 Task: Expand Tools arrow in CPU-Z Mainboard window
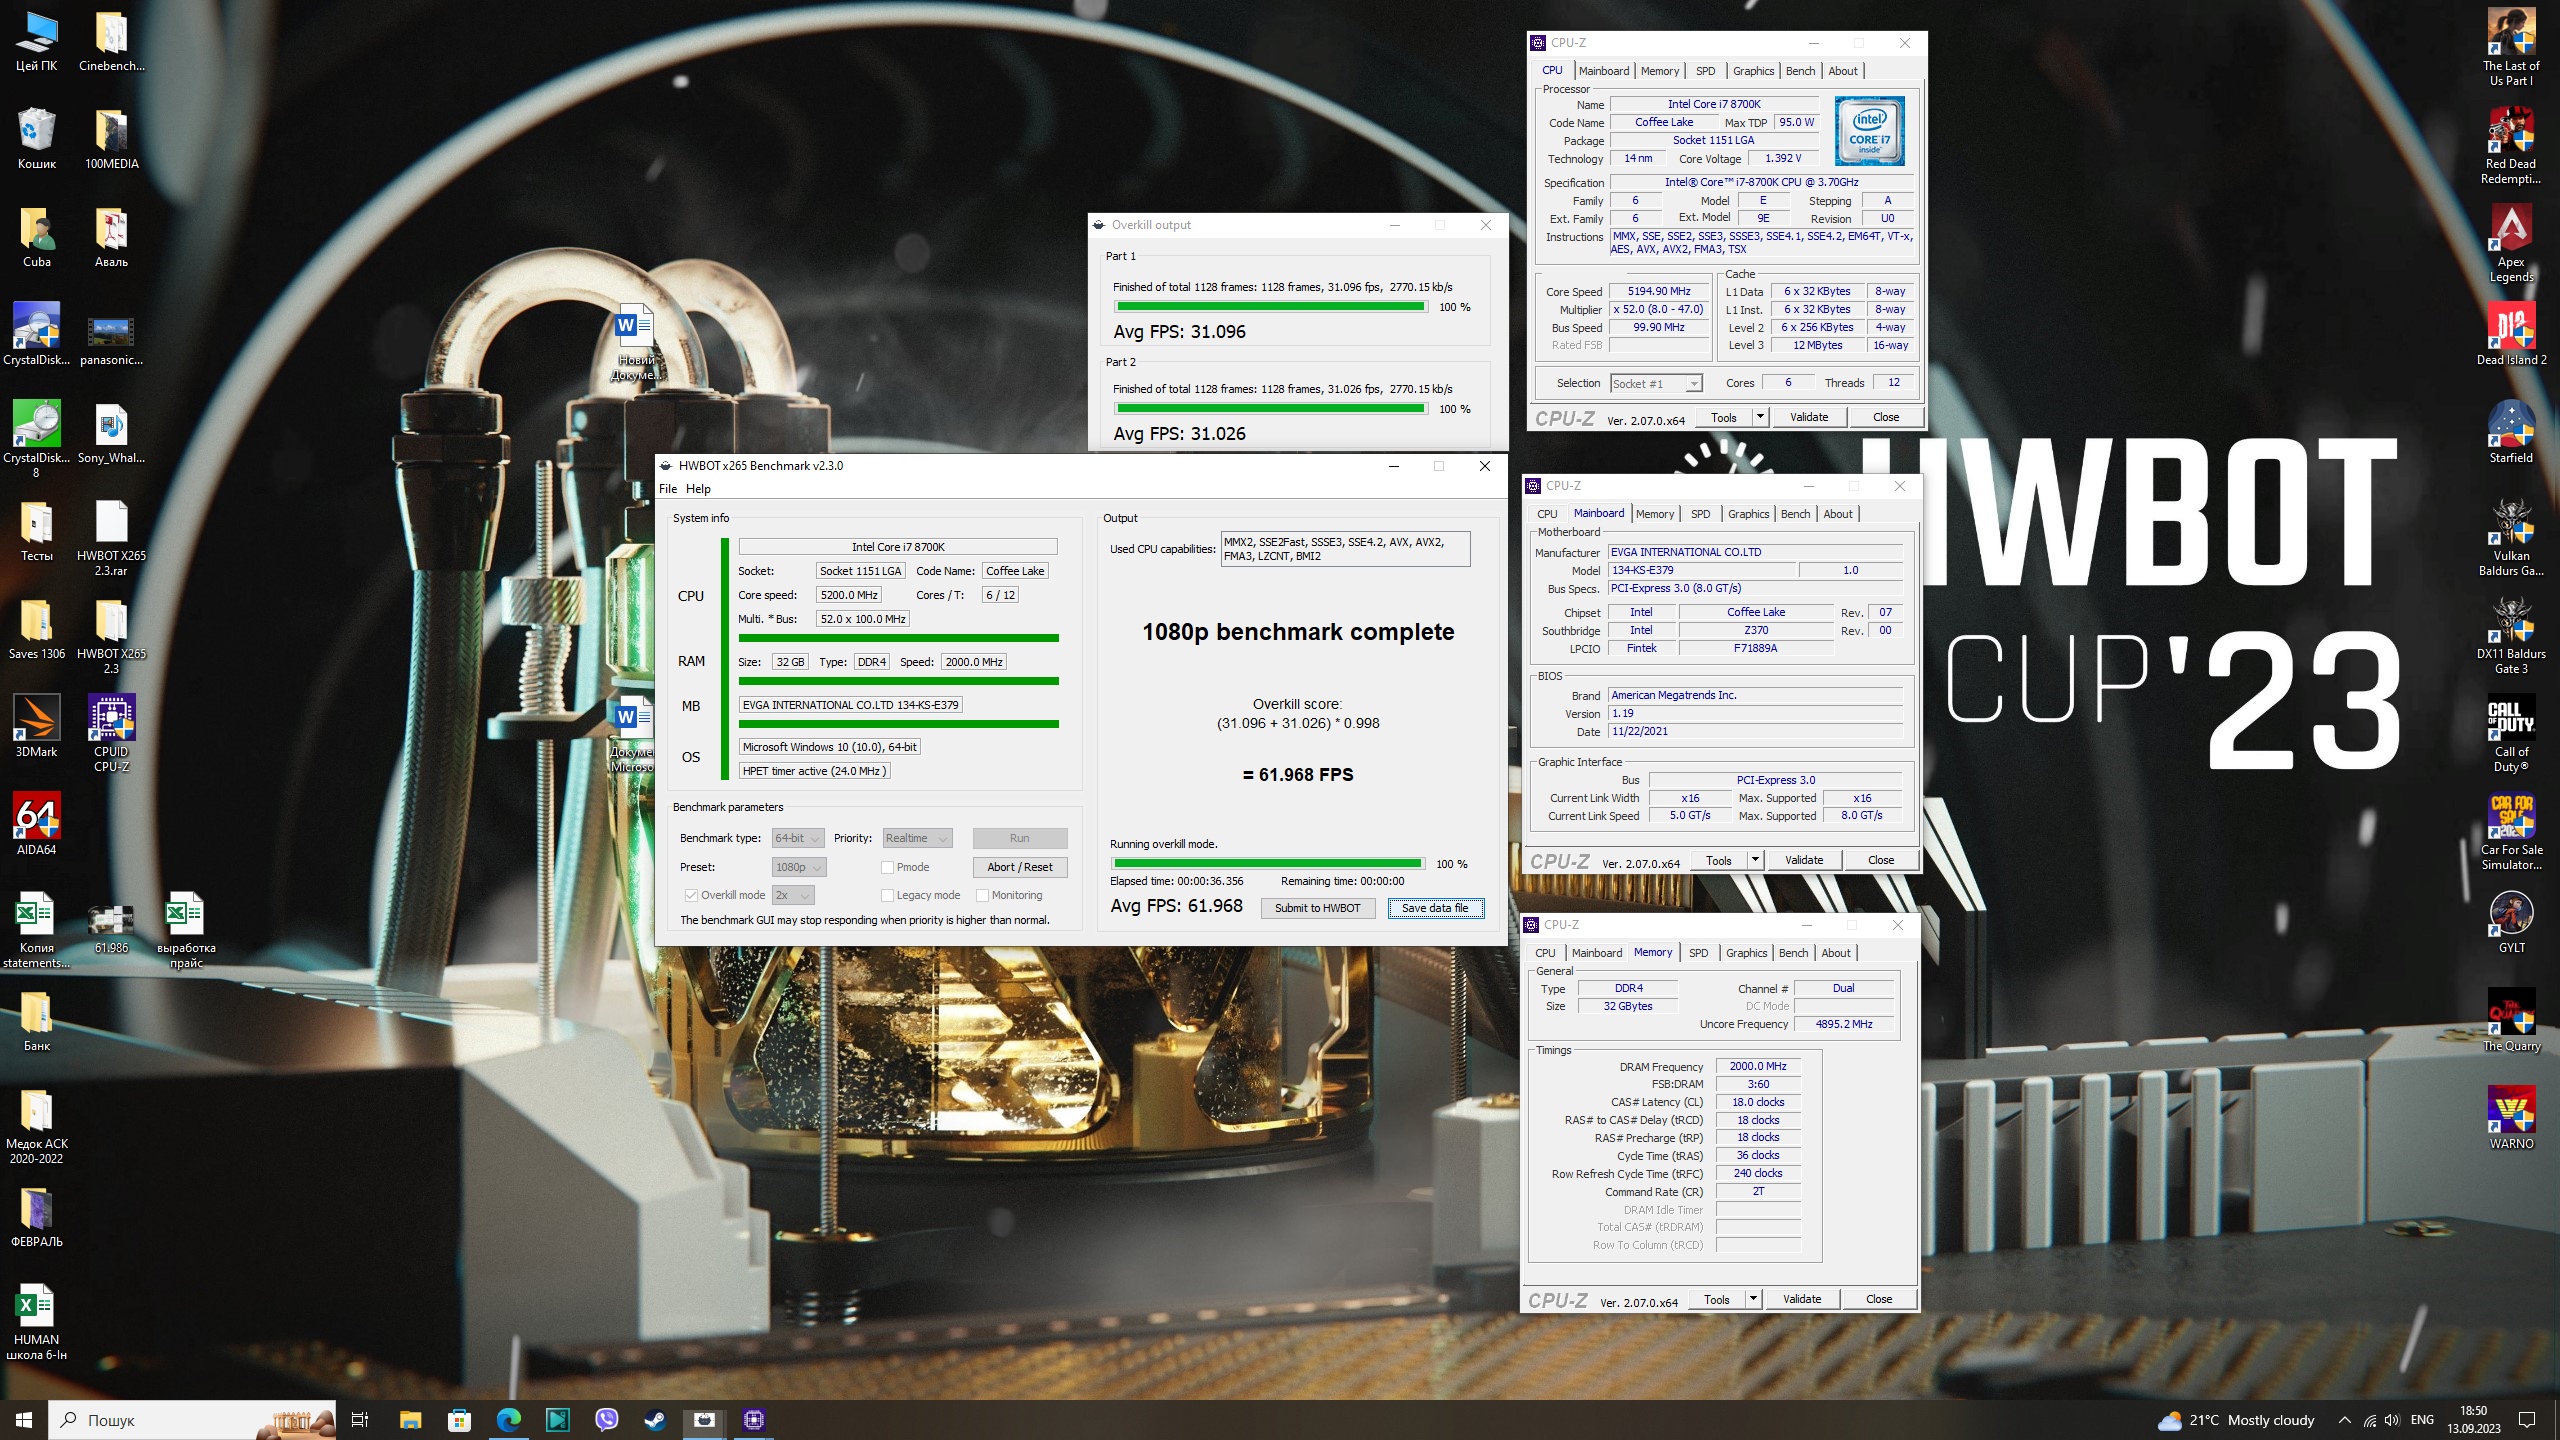tap(1755, 860)
